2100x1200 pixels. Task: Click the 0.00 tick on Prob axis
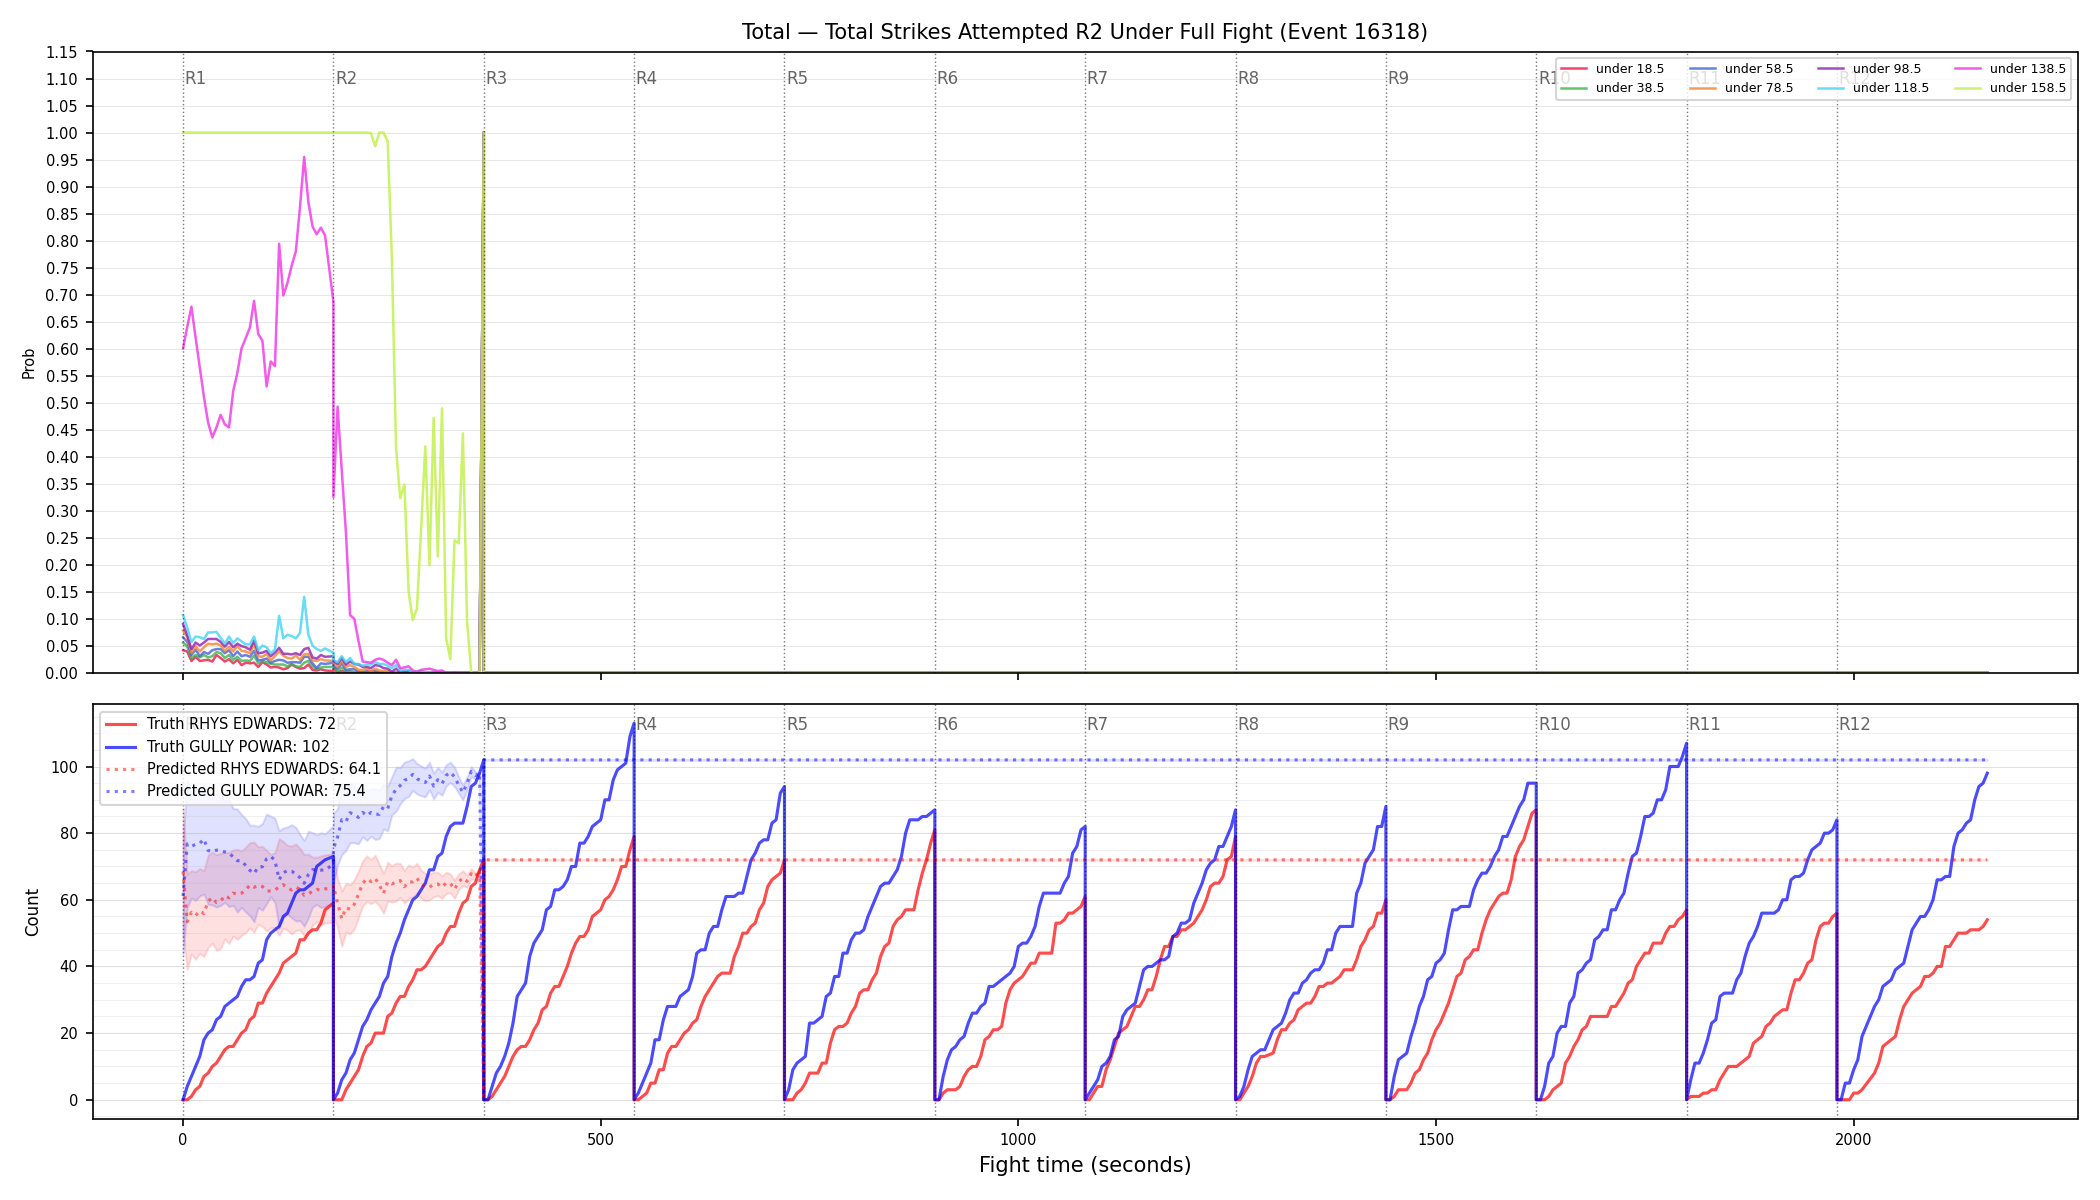[61, 673]
